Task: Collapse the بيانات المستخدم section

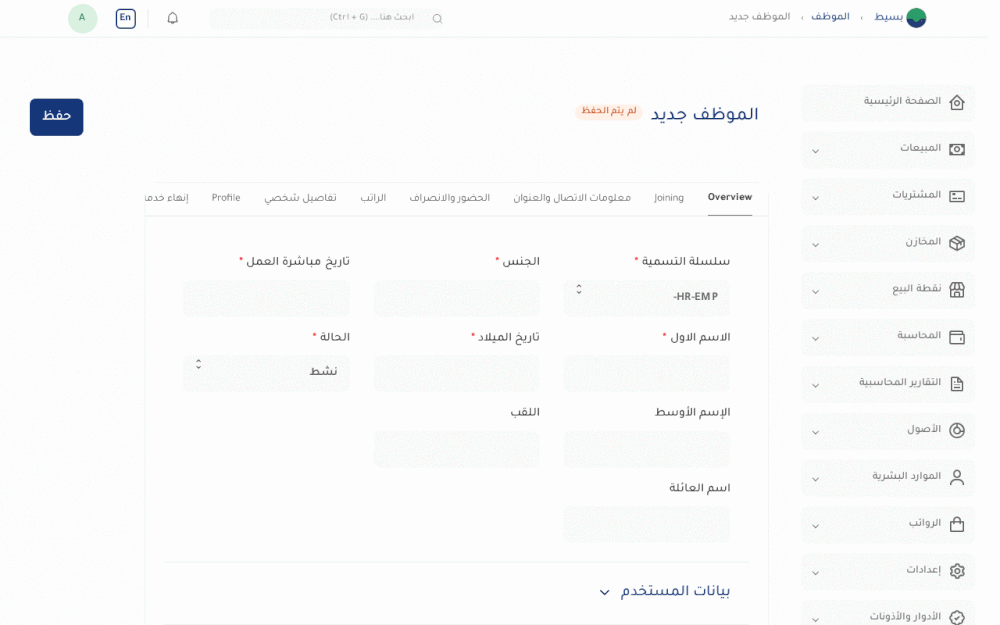Action: (604, 592)
